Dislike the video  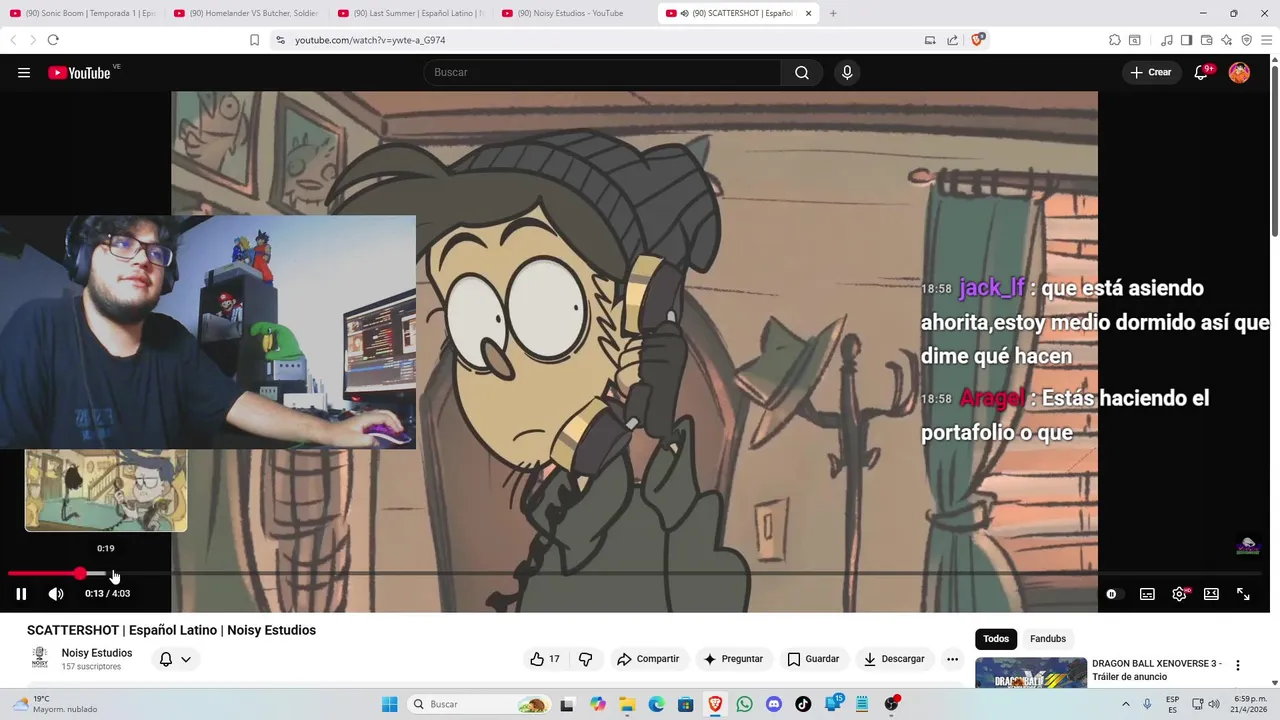pos(586,659)
